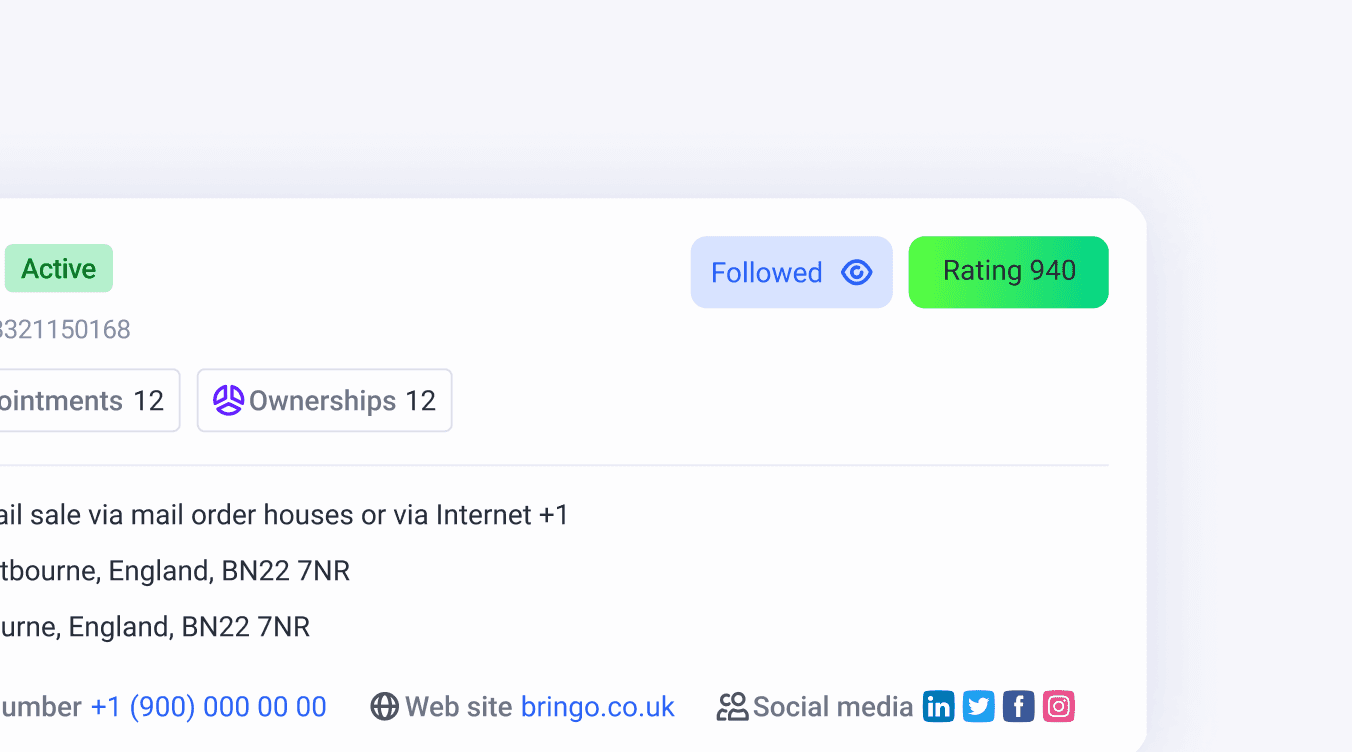Click the second BN22 7NR address line
Viewport: 1352px width, 752px height.
pos(155,627)
